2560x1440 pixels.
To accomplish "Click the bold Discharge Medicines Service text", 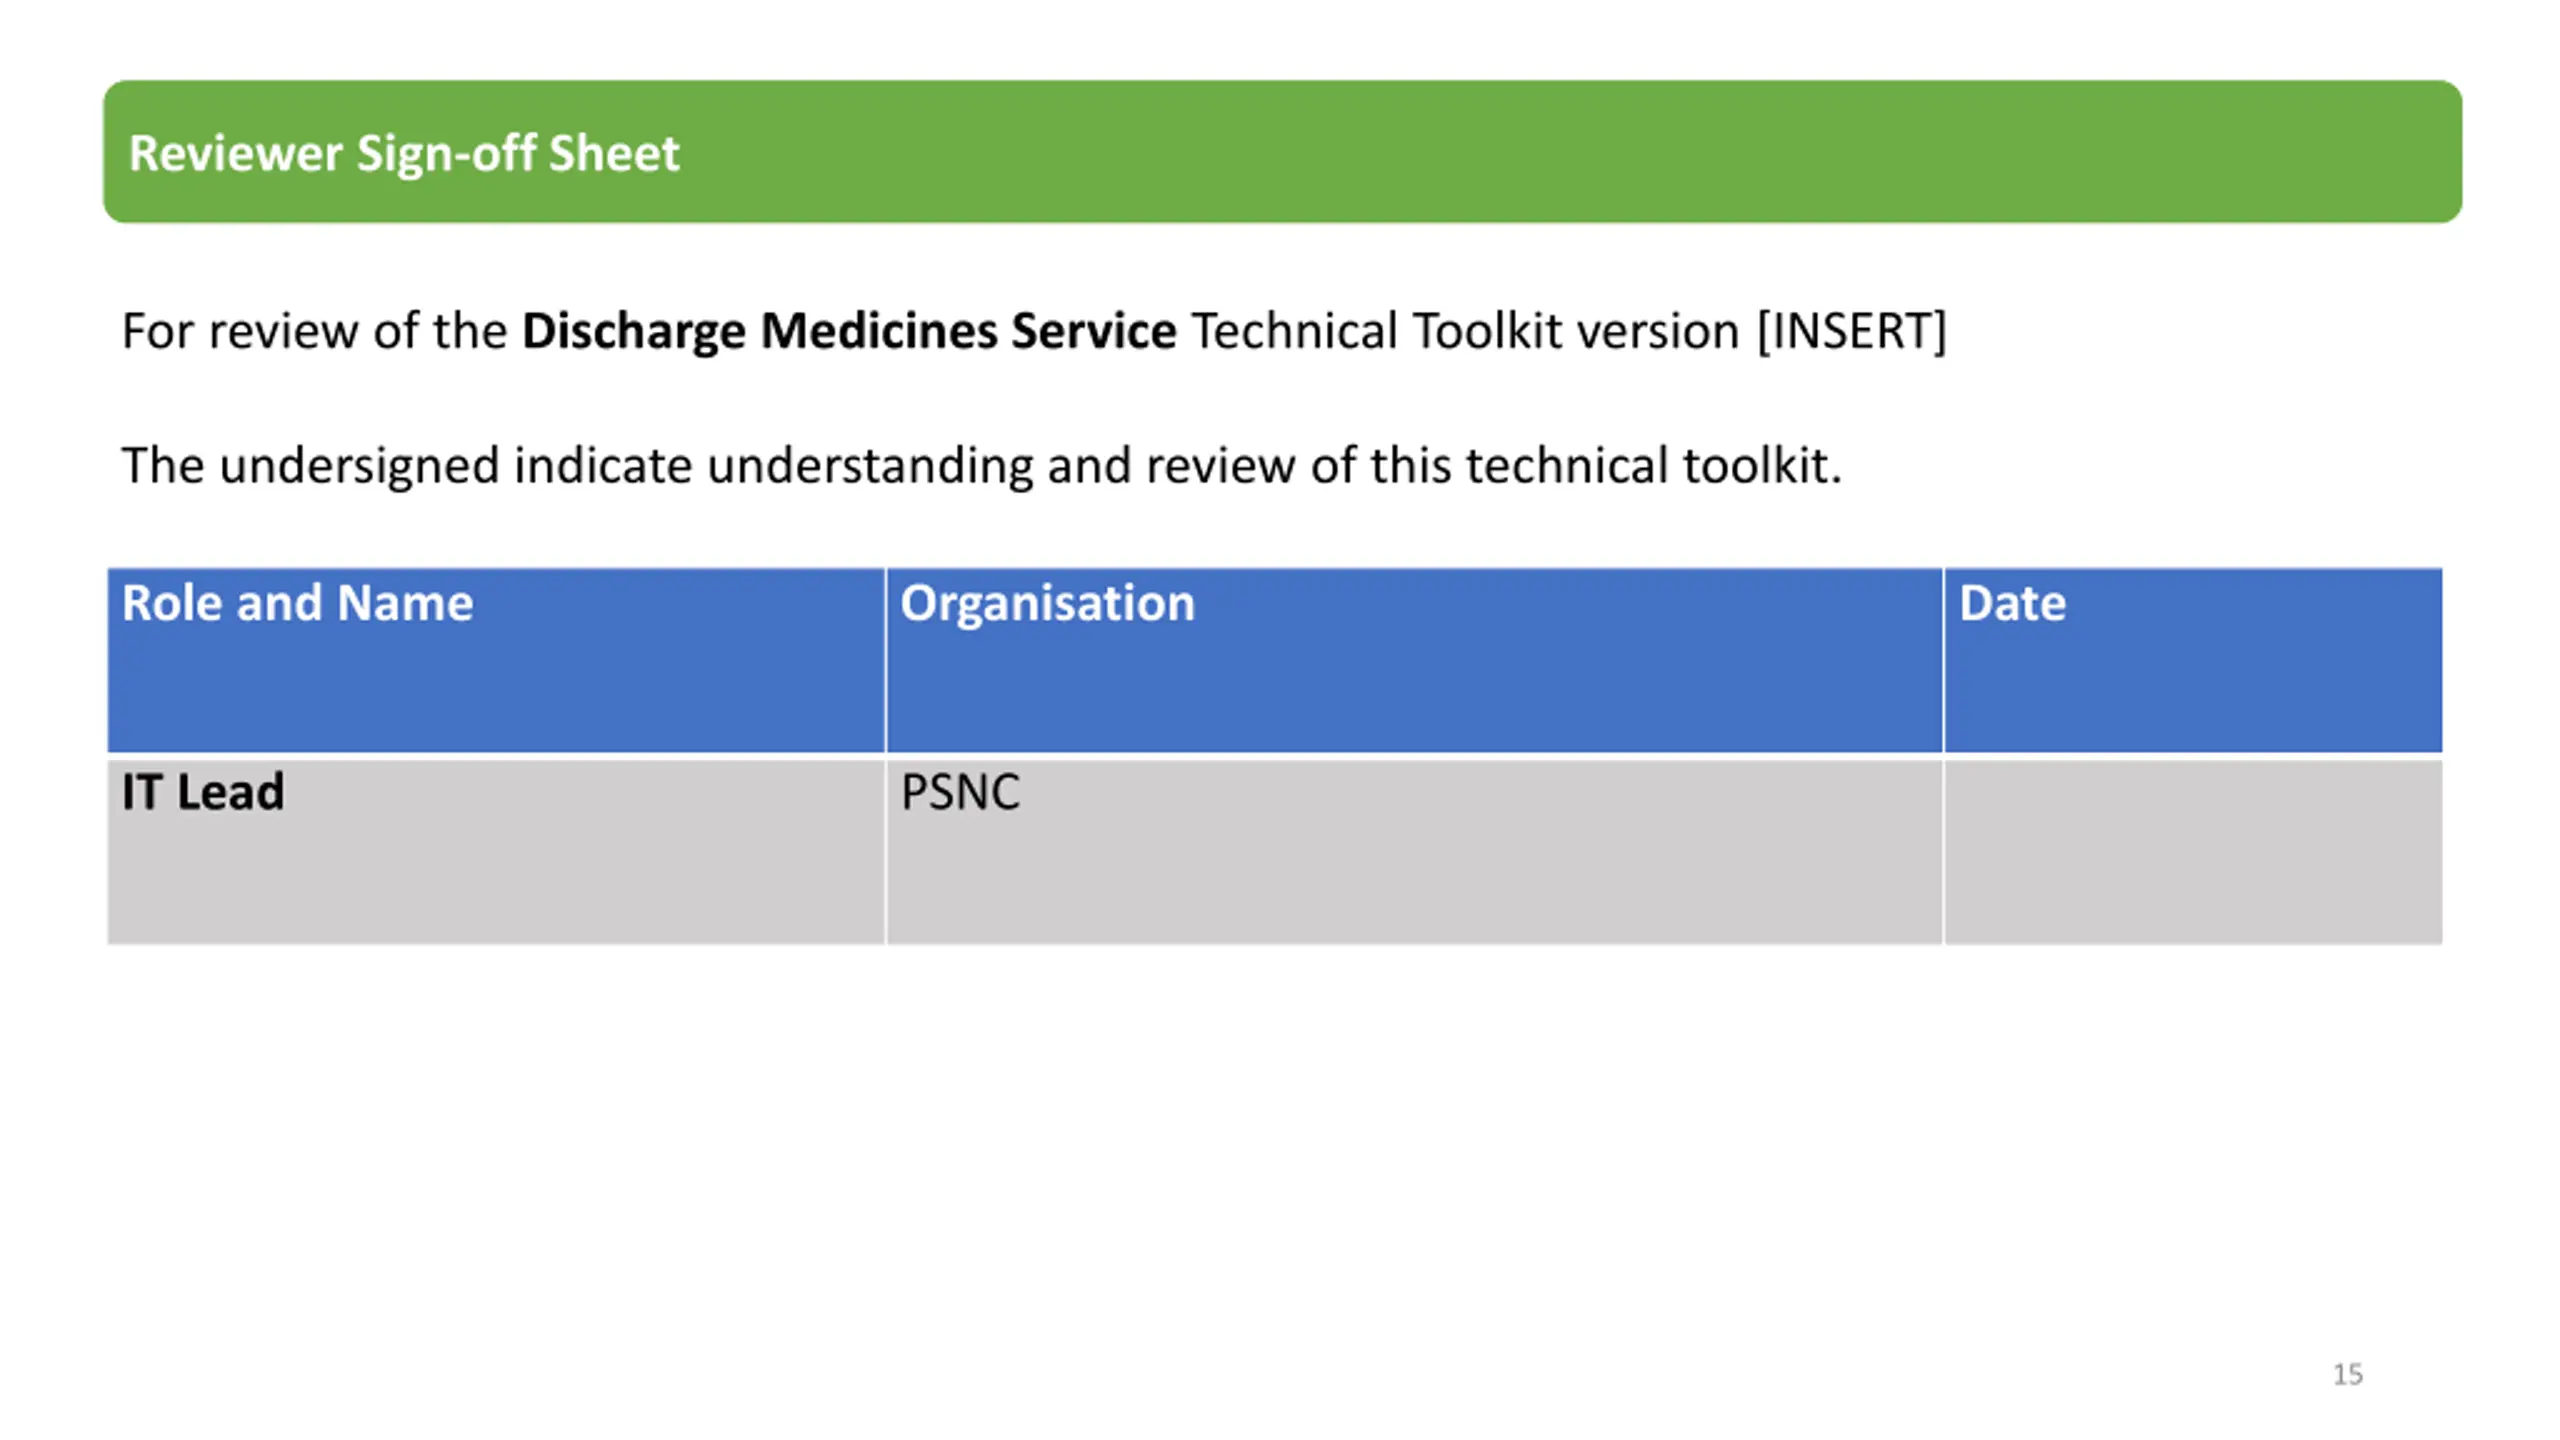I will pos(849,331).
